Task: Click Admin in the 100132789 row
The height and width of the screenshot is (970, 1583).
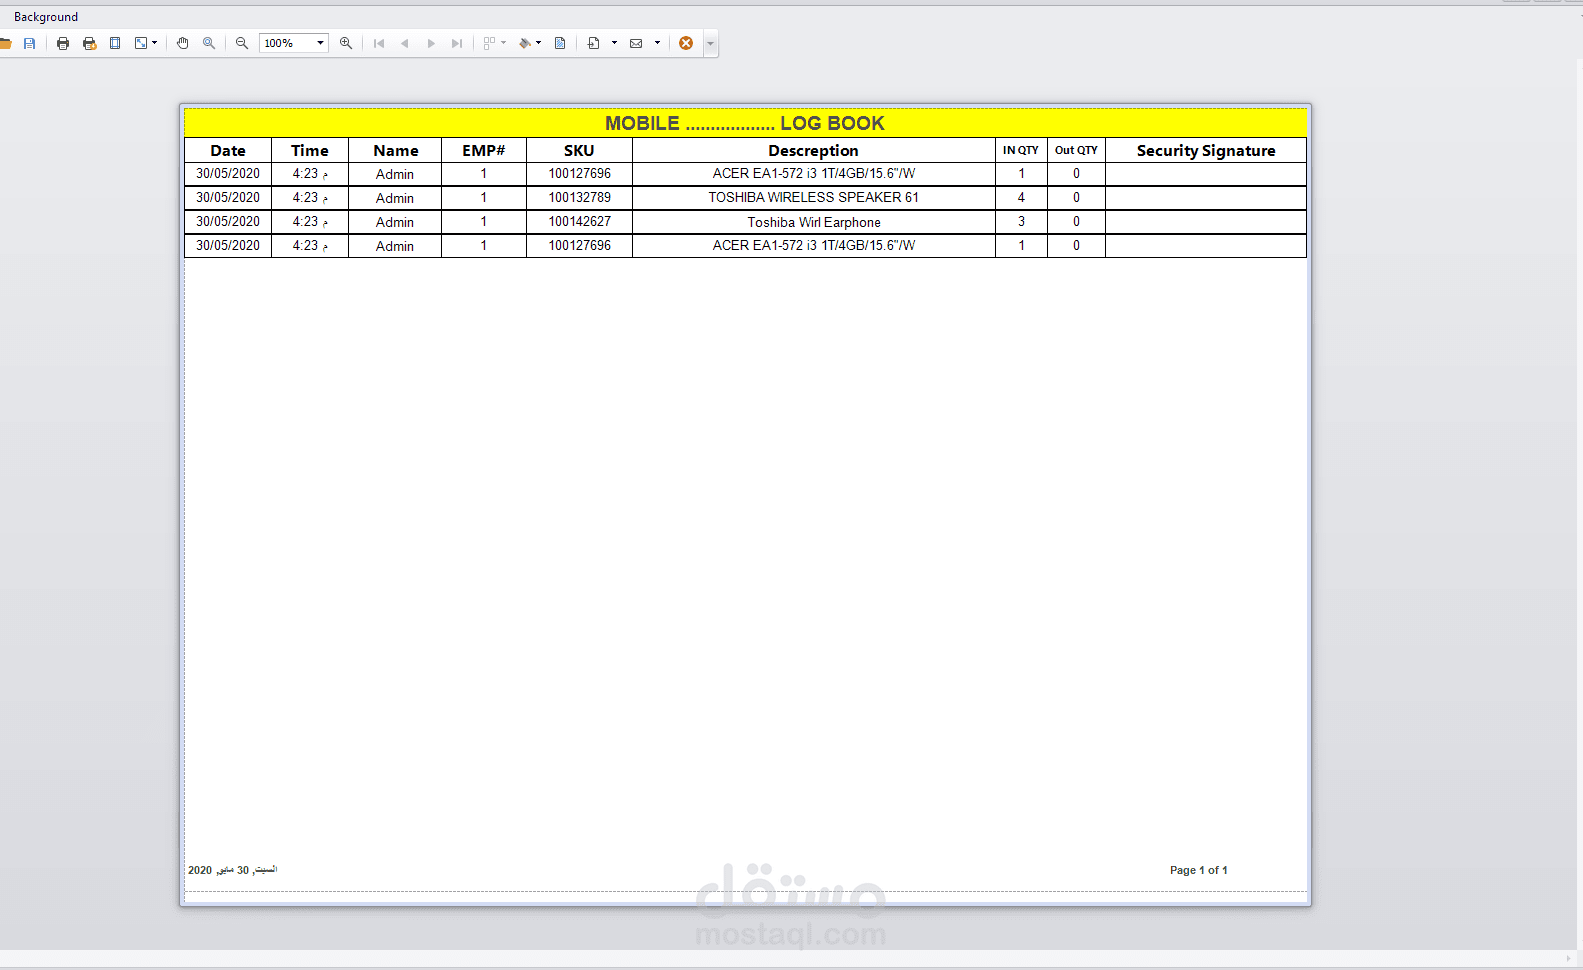Action: [395, 198]
